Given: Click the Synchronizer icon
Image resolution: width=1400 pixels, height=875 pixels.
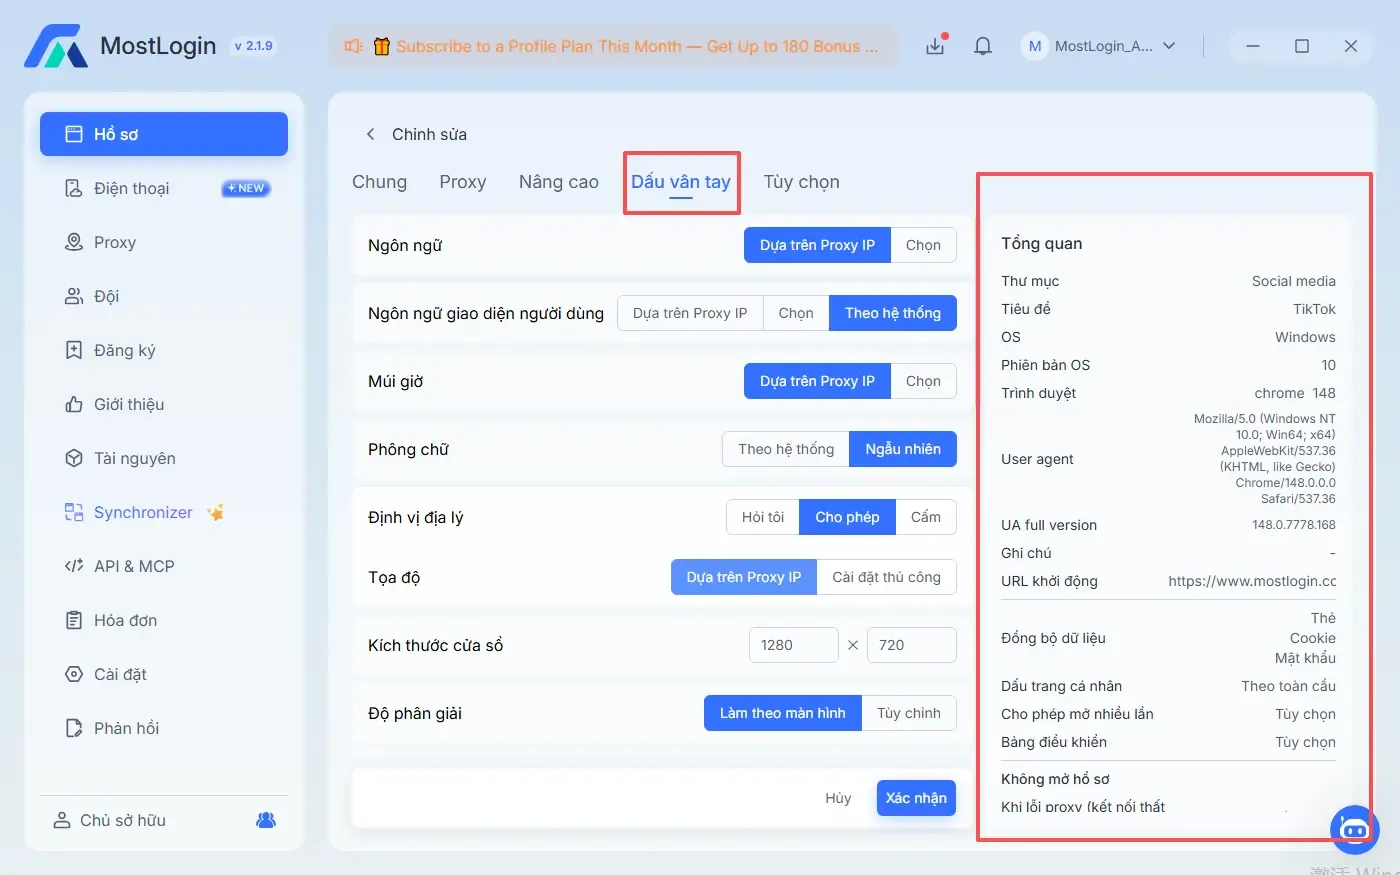Looking at the screenshot, I should [x=73, y=512].
